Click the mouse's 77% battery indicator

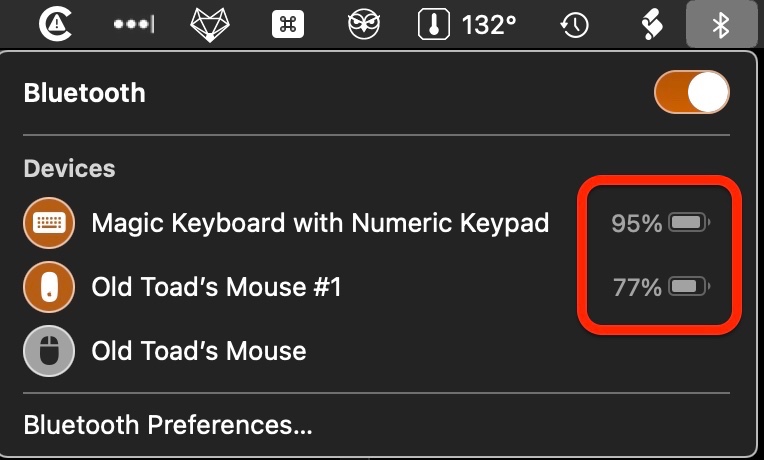click(x=660, y=288)
